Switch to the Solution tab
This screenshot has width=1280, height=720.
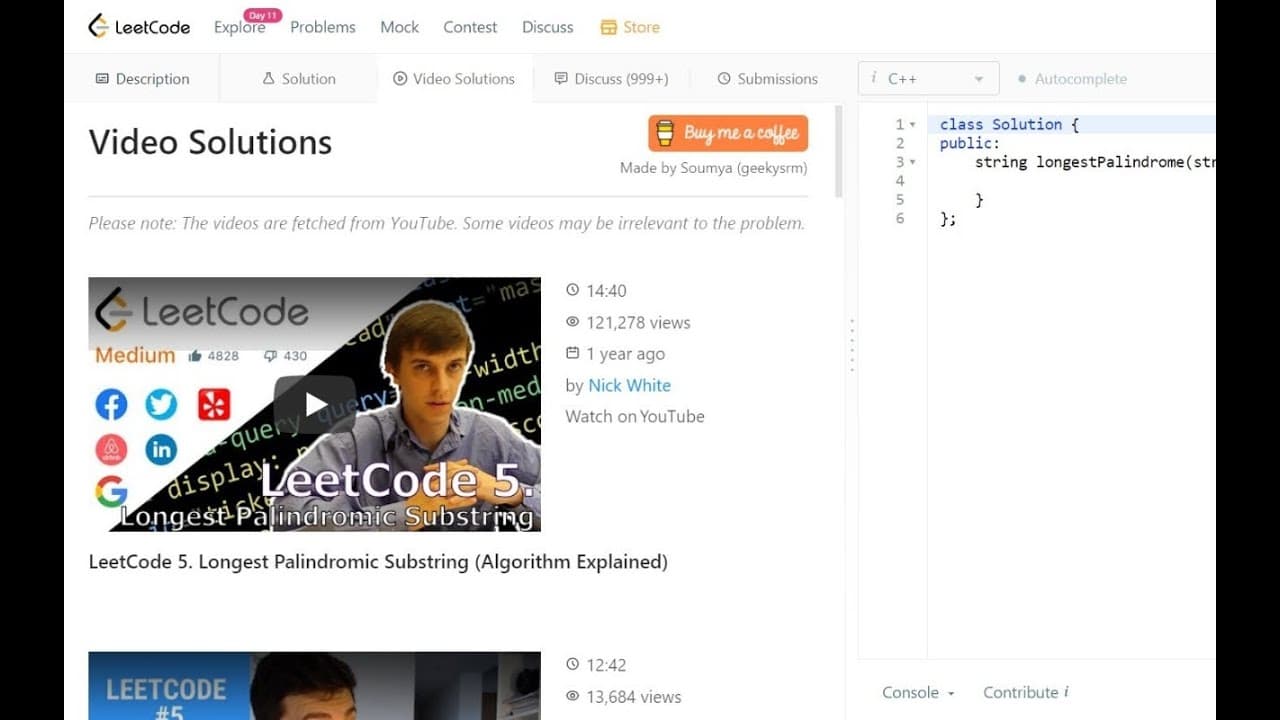(x=298, y=78)
